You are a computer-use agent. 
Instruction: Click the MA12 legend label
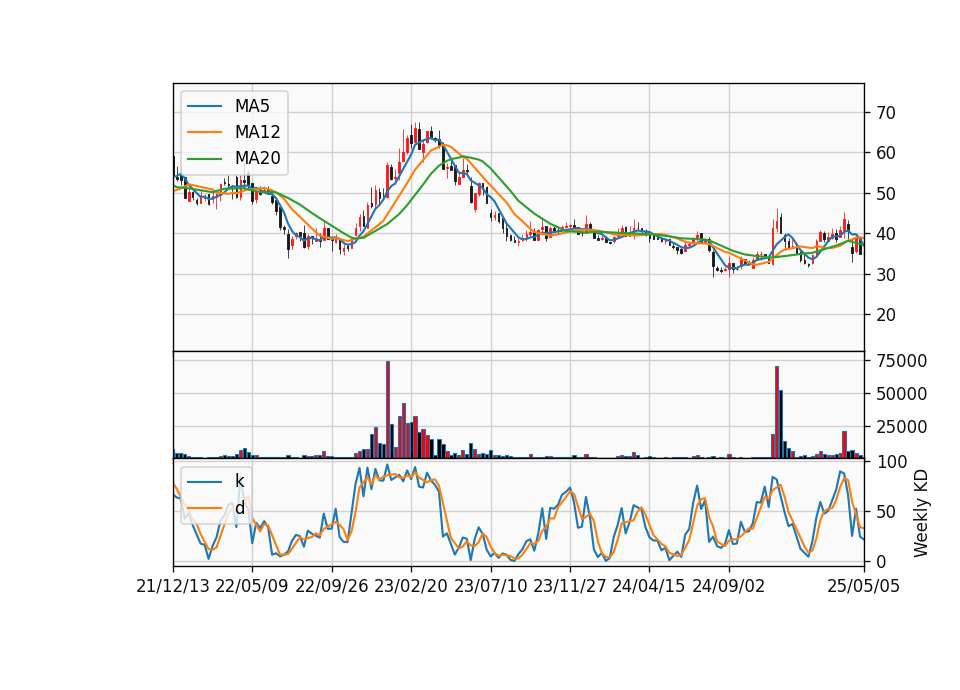point(257,132)
